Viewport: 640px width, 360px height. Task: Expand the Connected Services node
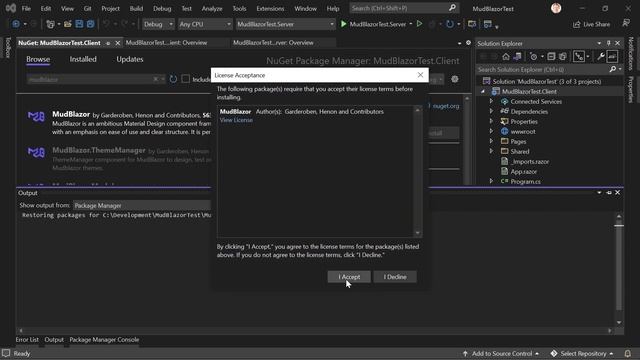pos(491,101)
